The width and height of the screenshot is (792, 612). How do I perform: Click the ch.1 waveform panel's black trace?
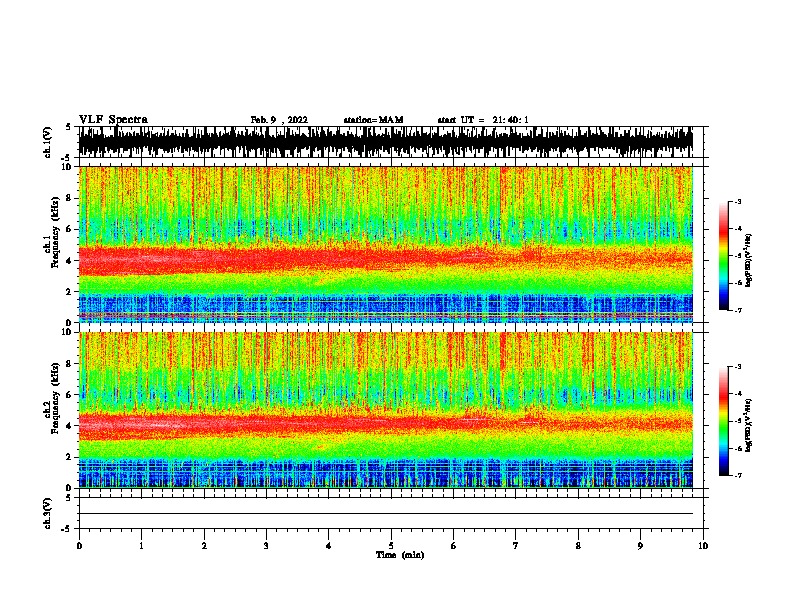click(x=386, y=142)
